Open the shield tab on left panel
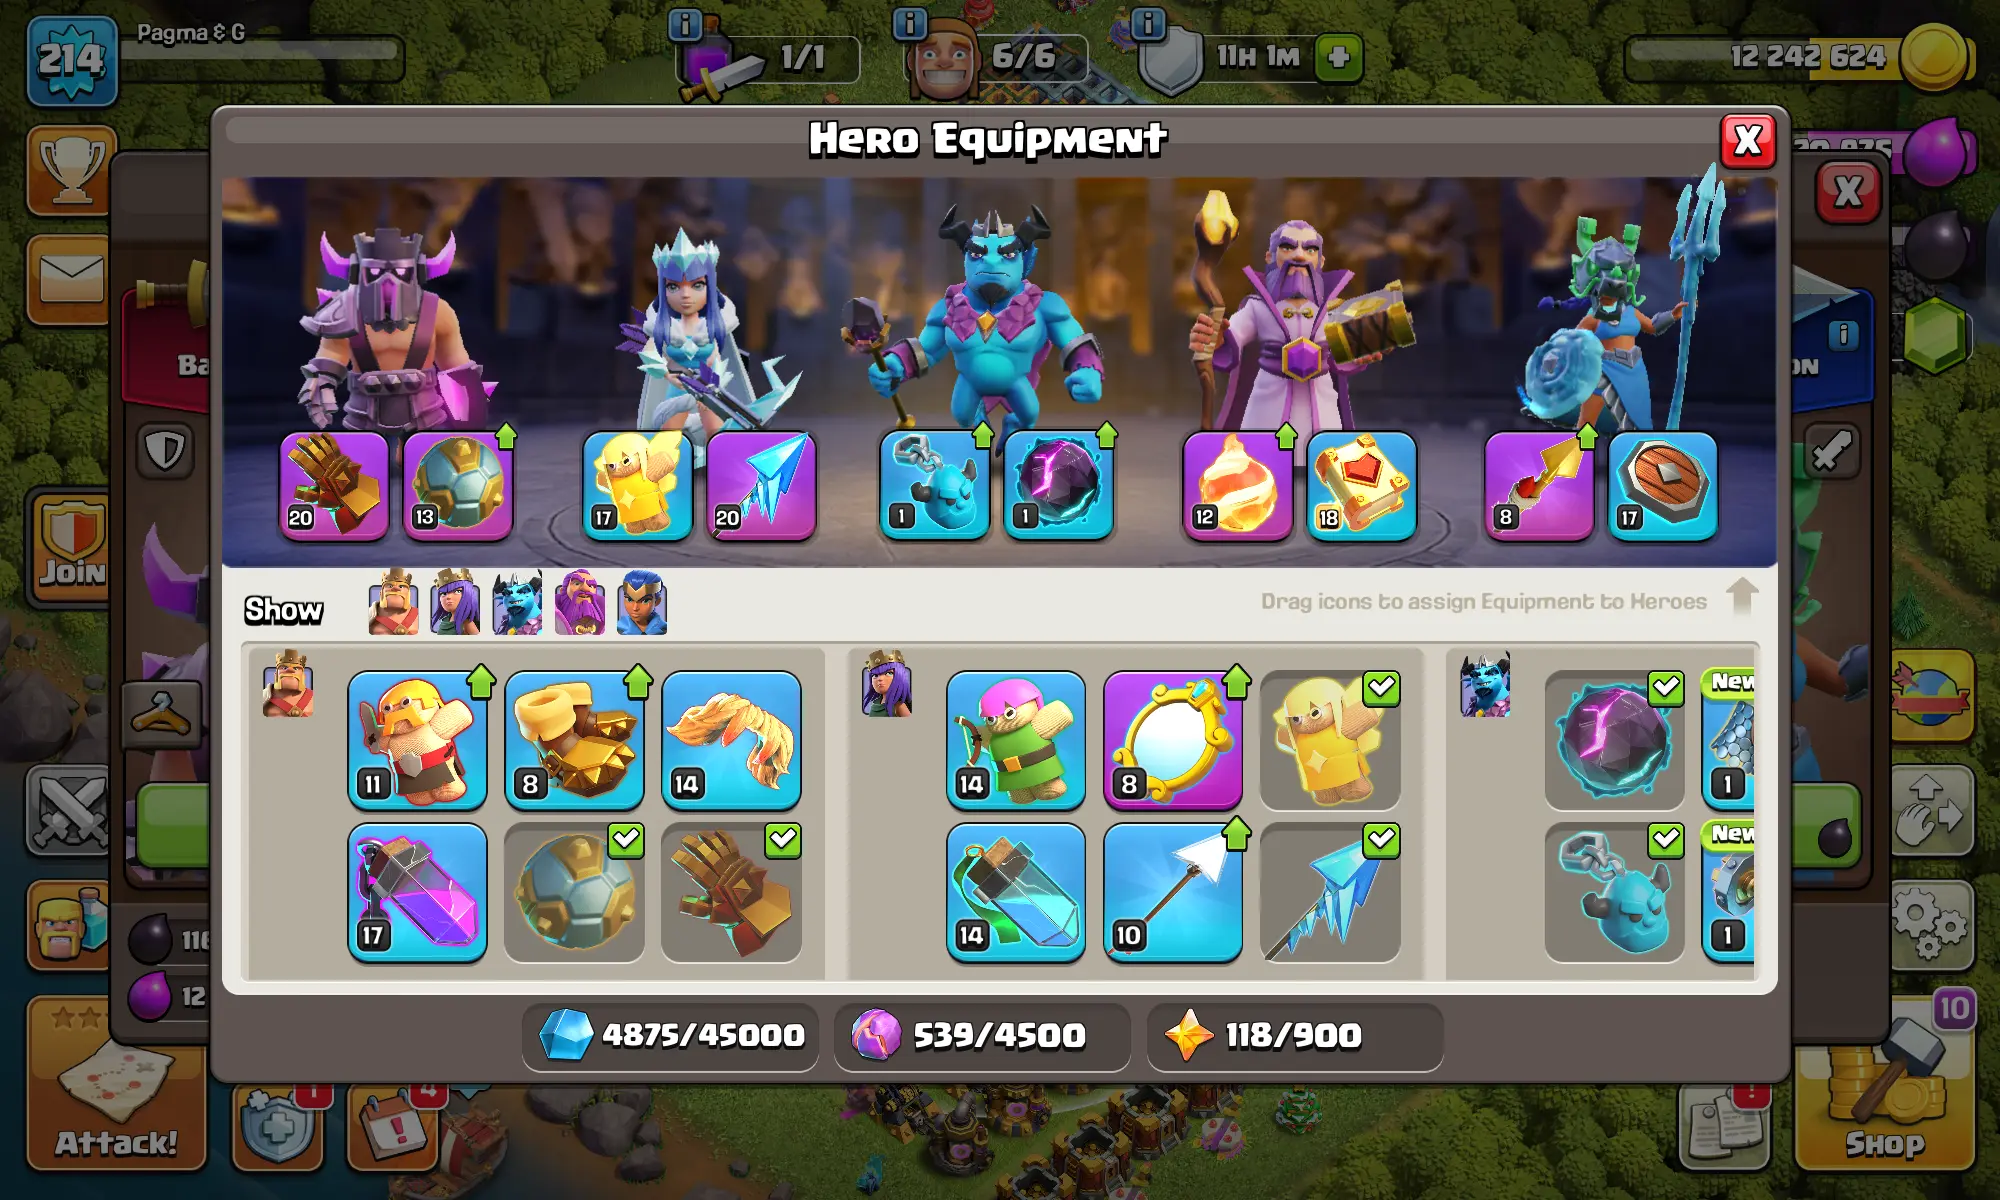The height and width of the screenshot is (1200, 2000). click(x=164, y=451)
